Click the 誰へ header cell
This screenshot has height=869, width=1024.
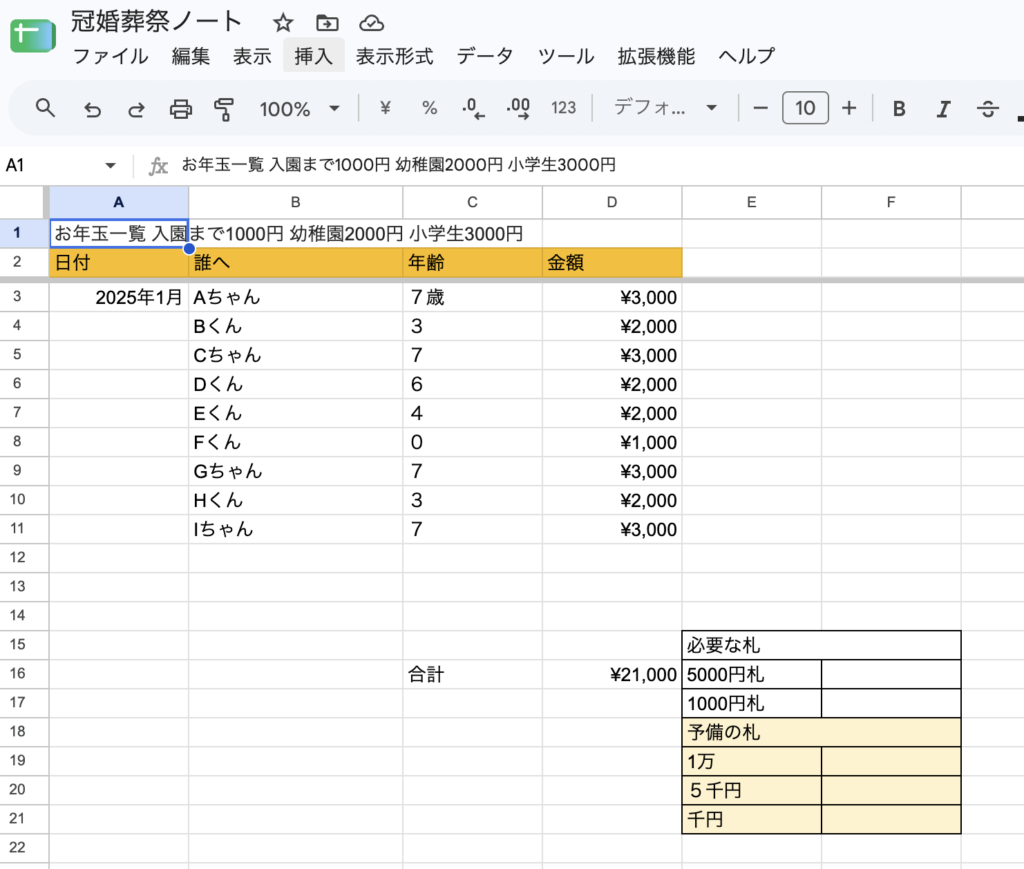point(296,262)
